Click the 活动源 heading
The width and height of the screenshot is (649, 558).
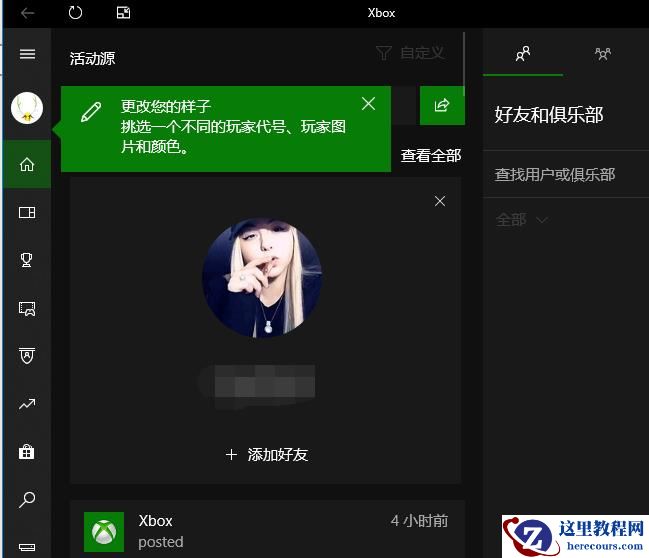pyautogui.click(x=92, y=58)
